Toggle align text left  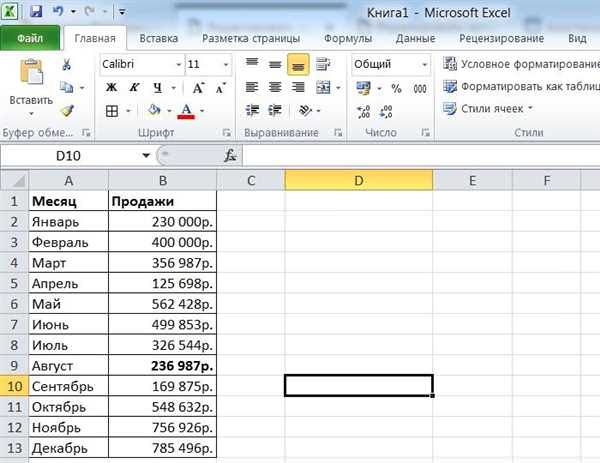point(252,88)
